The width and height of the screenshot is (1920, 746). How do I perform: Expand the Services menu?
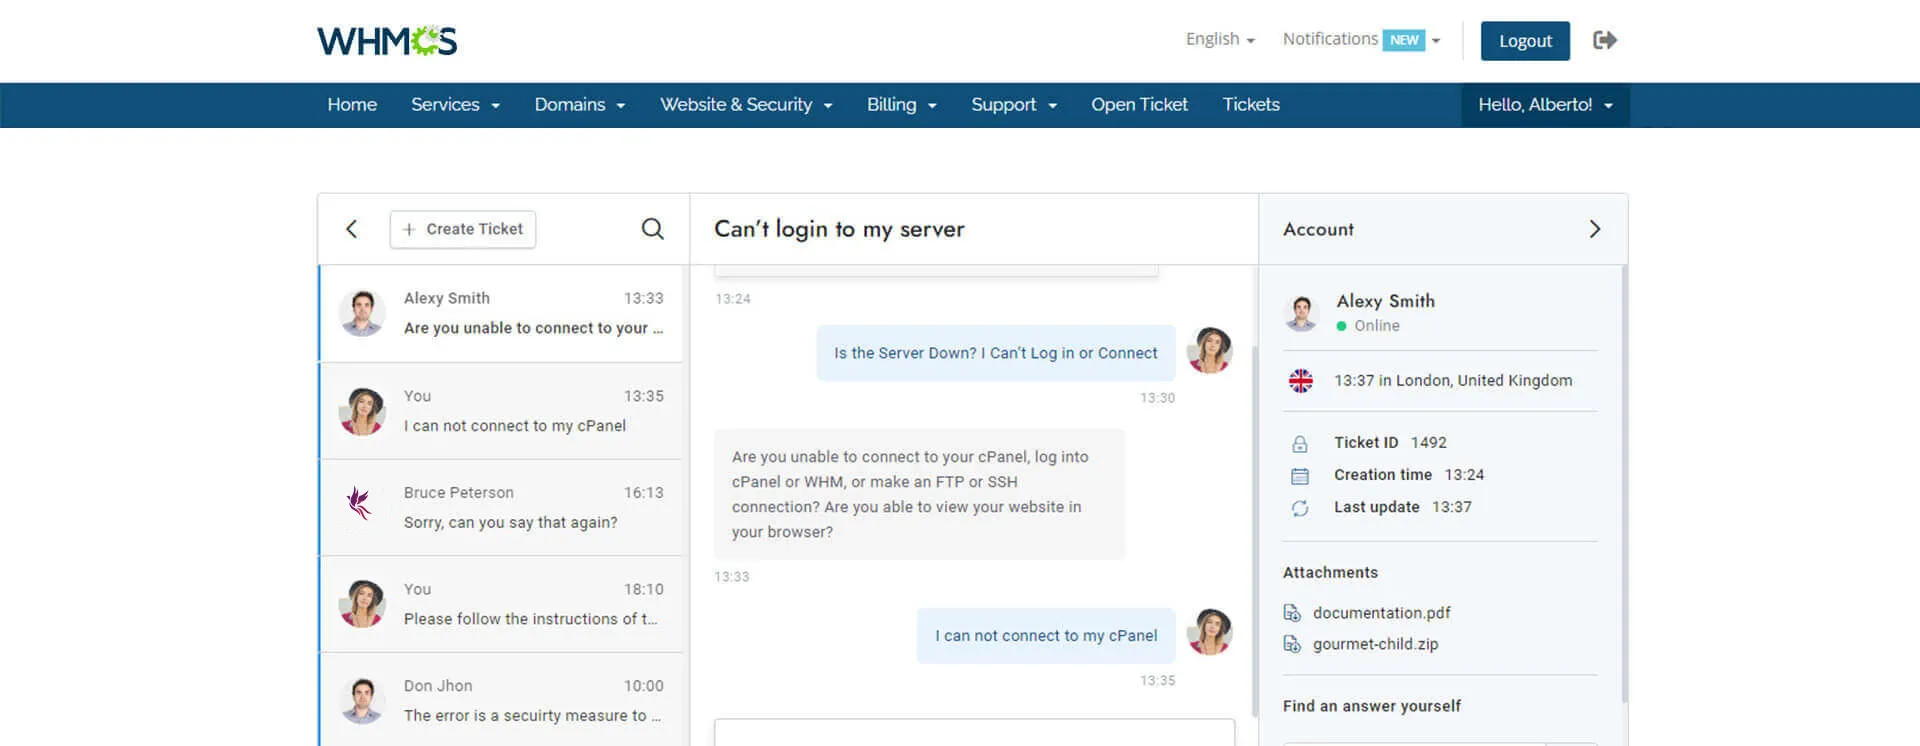pyautogui.click(x=455, y=105)
